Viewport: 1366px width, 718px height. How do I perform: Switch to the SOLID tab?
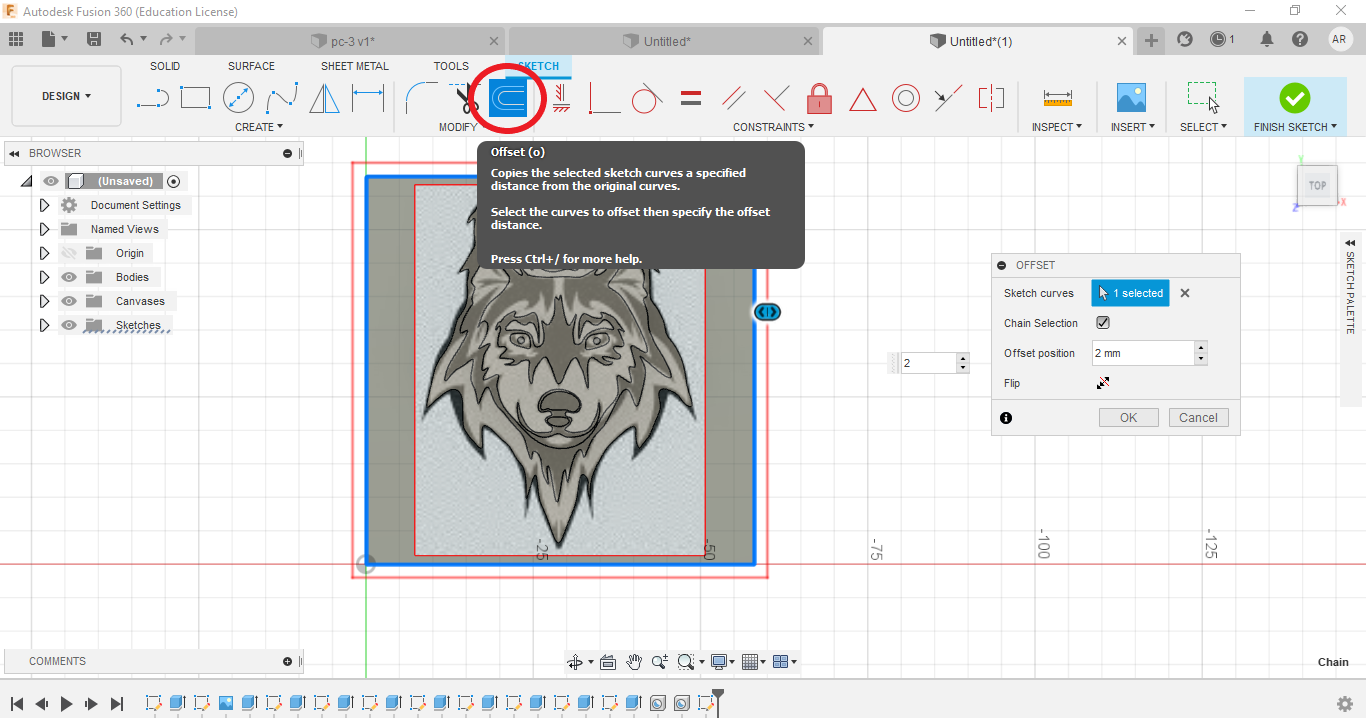click(x=165, y=66)
